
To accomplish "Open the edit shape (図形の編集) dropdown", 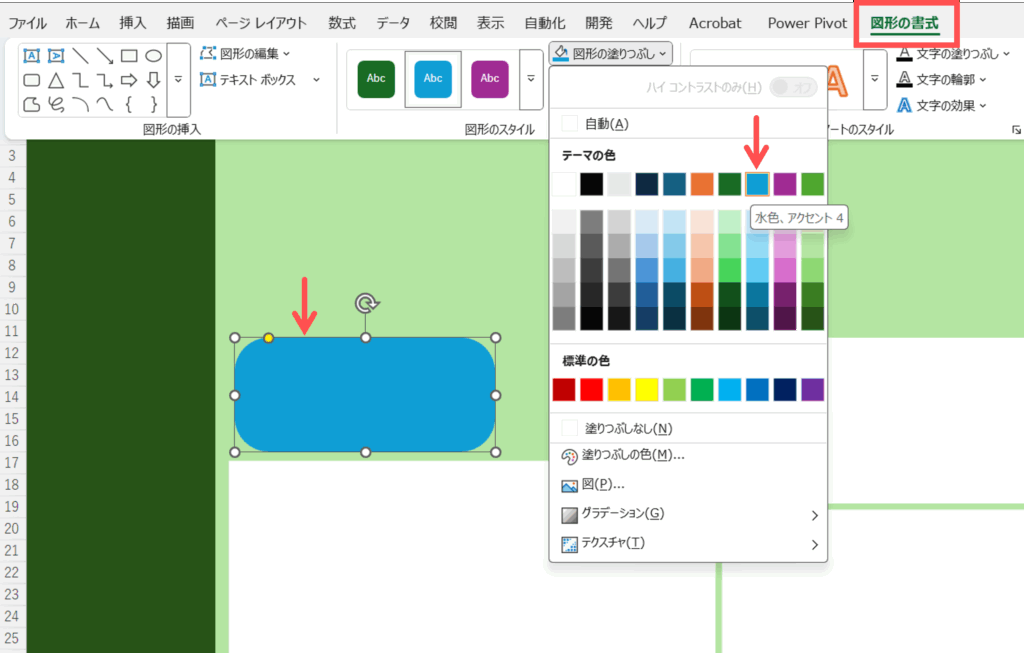I will tap(246, 53).
